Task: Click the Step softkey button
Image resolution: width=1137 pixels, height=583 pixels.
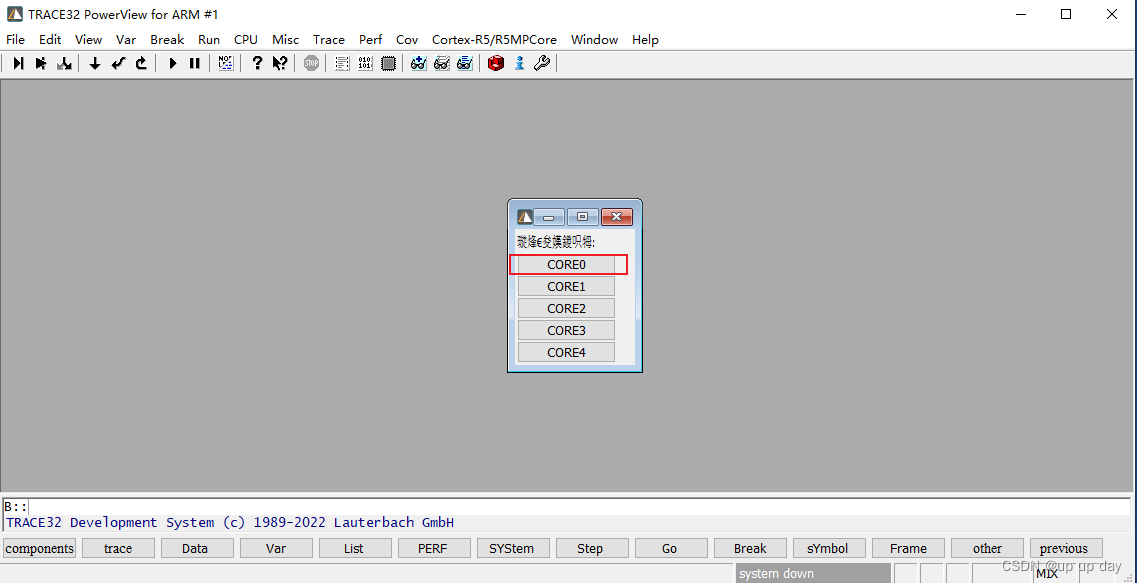Action: coord(592,548)
